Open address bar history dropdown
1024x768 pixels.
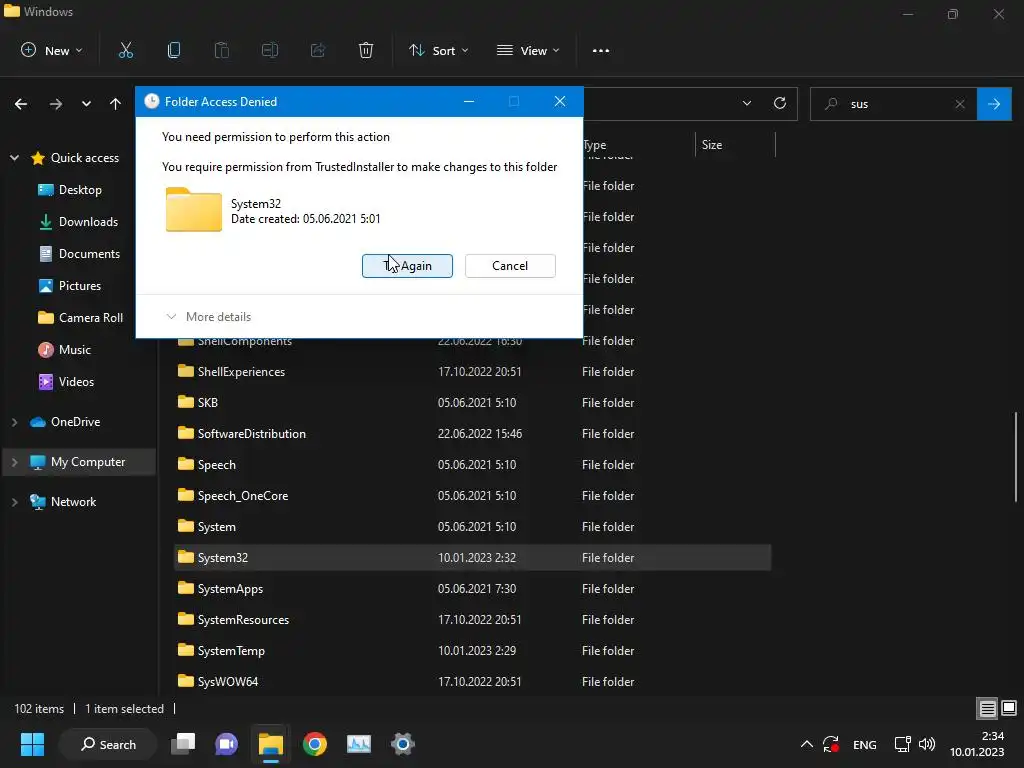pos(746,103)
